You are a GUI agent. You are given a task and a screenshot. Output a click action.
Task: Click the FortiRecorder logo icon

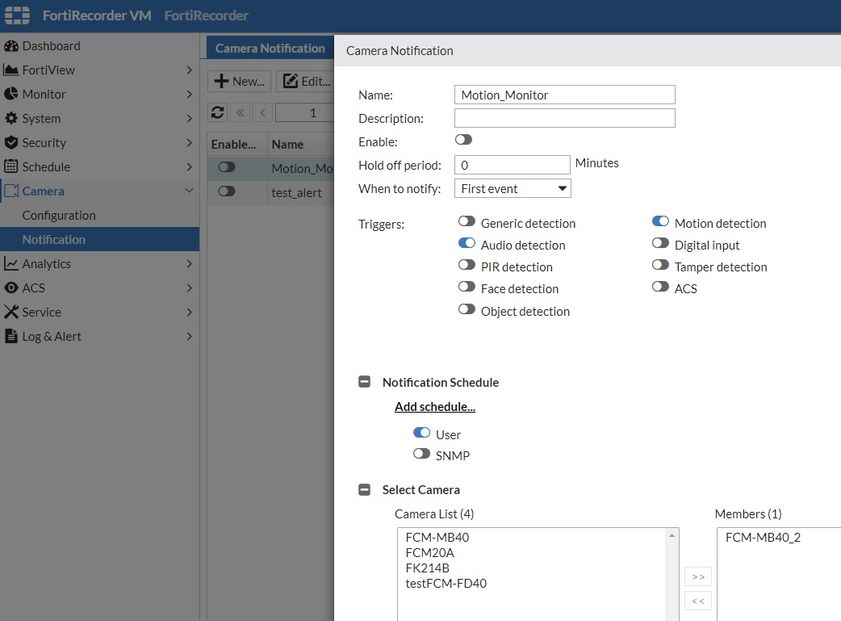coord(17,15)
